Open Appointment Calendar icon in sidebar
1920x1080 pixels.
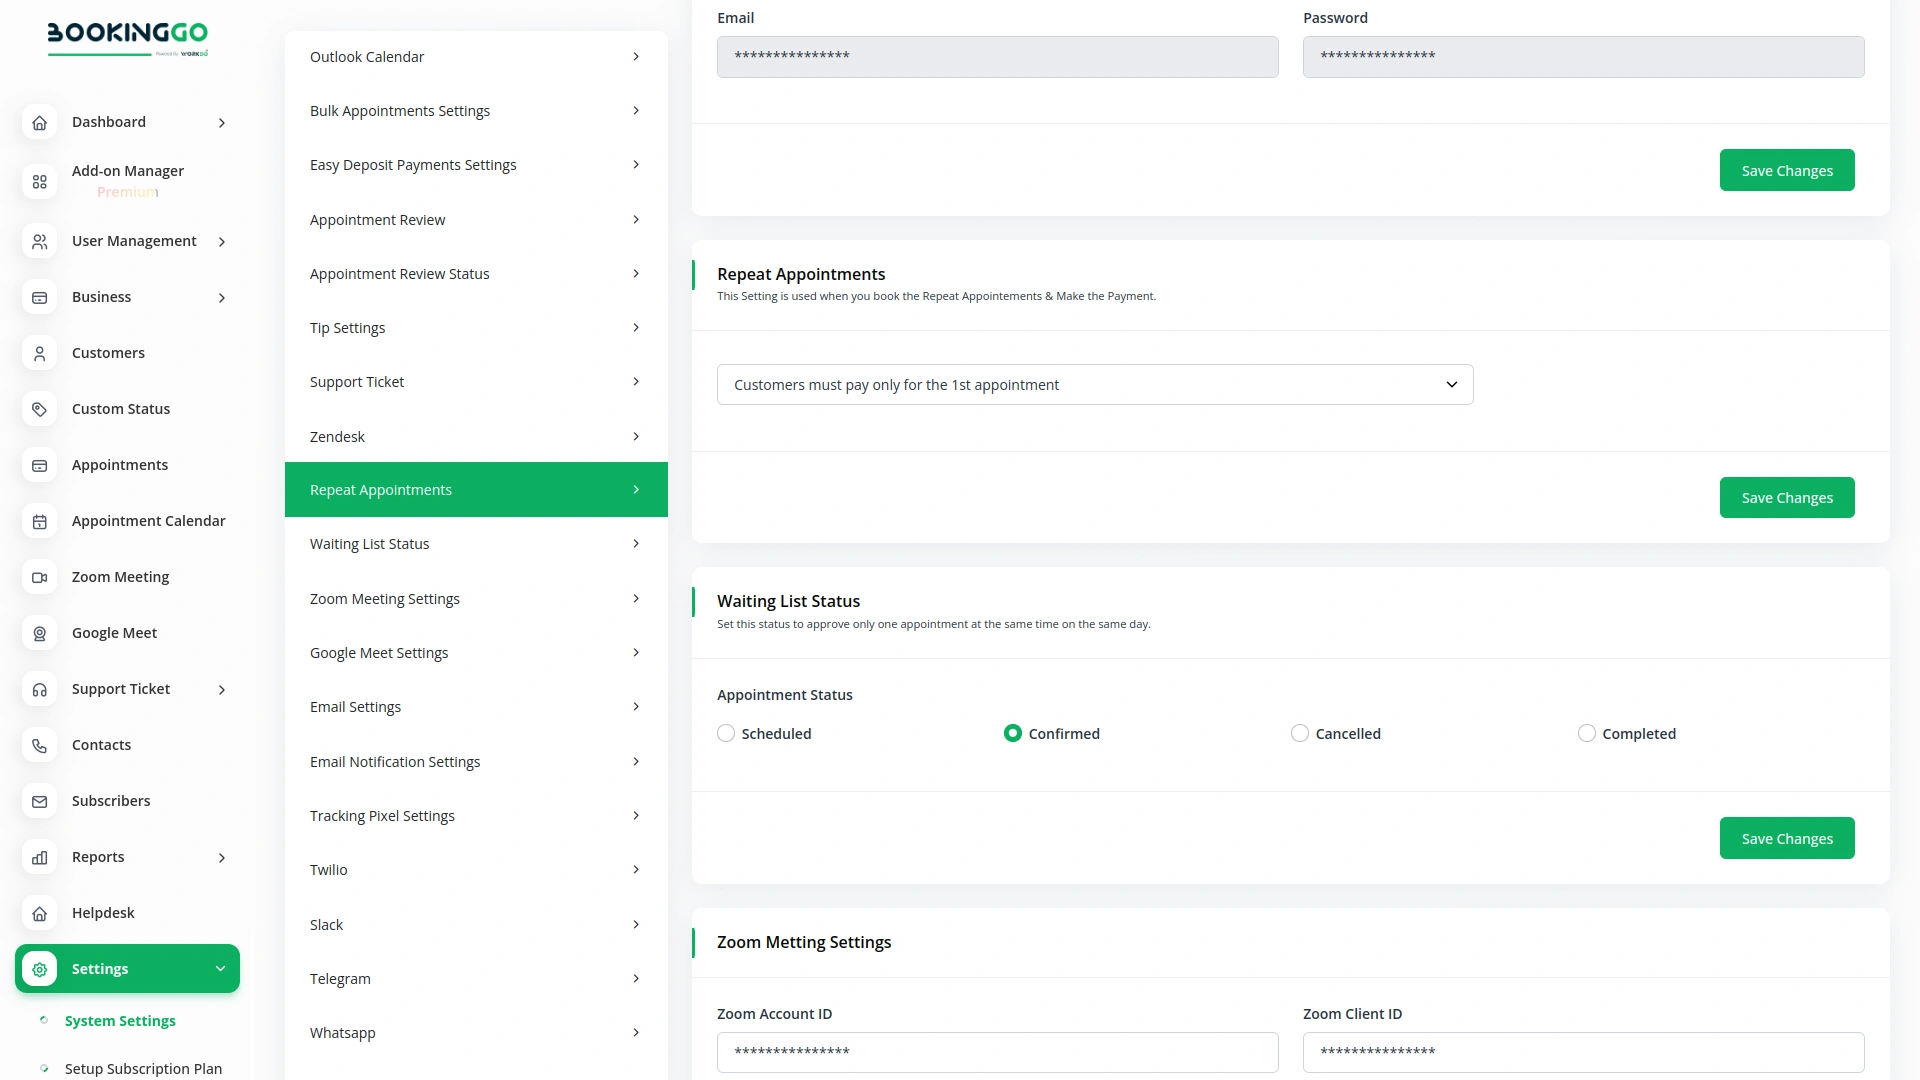pos(39,521)
